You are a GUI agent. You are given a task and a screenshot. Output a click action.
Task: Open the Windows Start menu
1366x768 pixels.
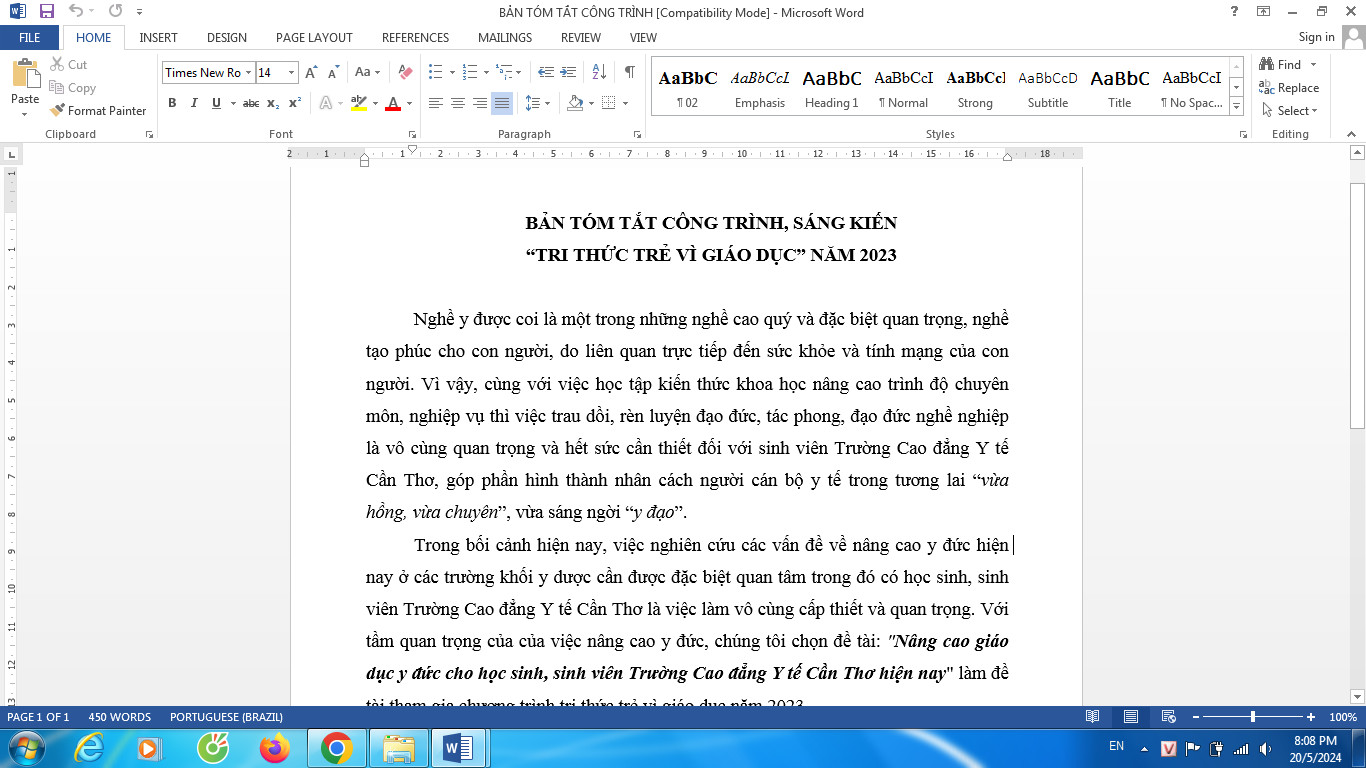click(x=26, y=747)
